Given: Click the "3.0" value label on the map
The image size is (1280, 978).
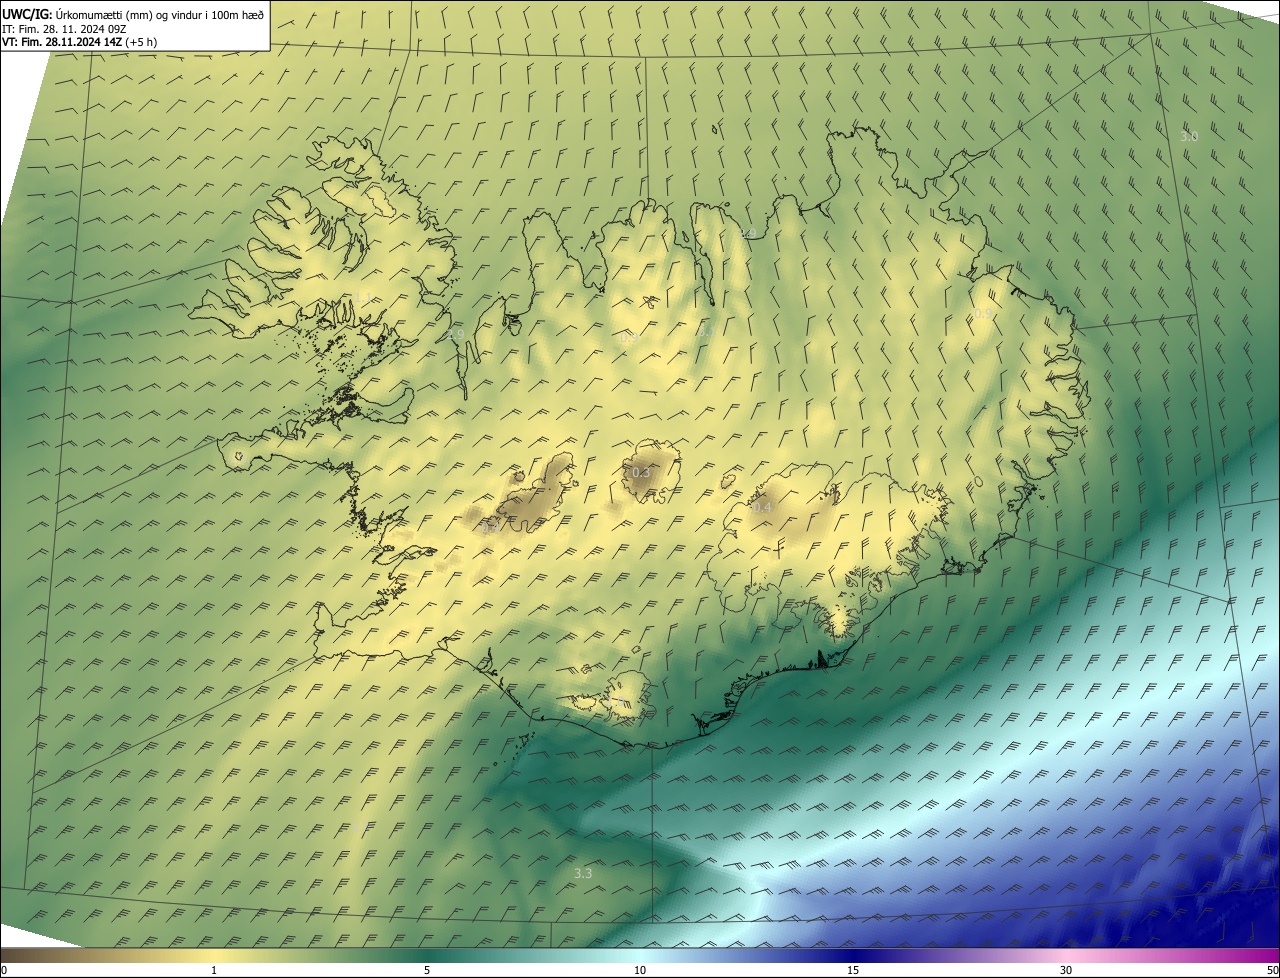Looking at the screenshot, I should pos(1188,136).
